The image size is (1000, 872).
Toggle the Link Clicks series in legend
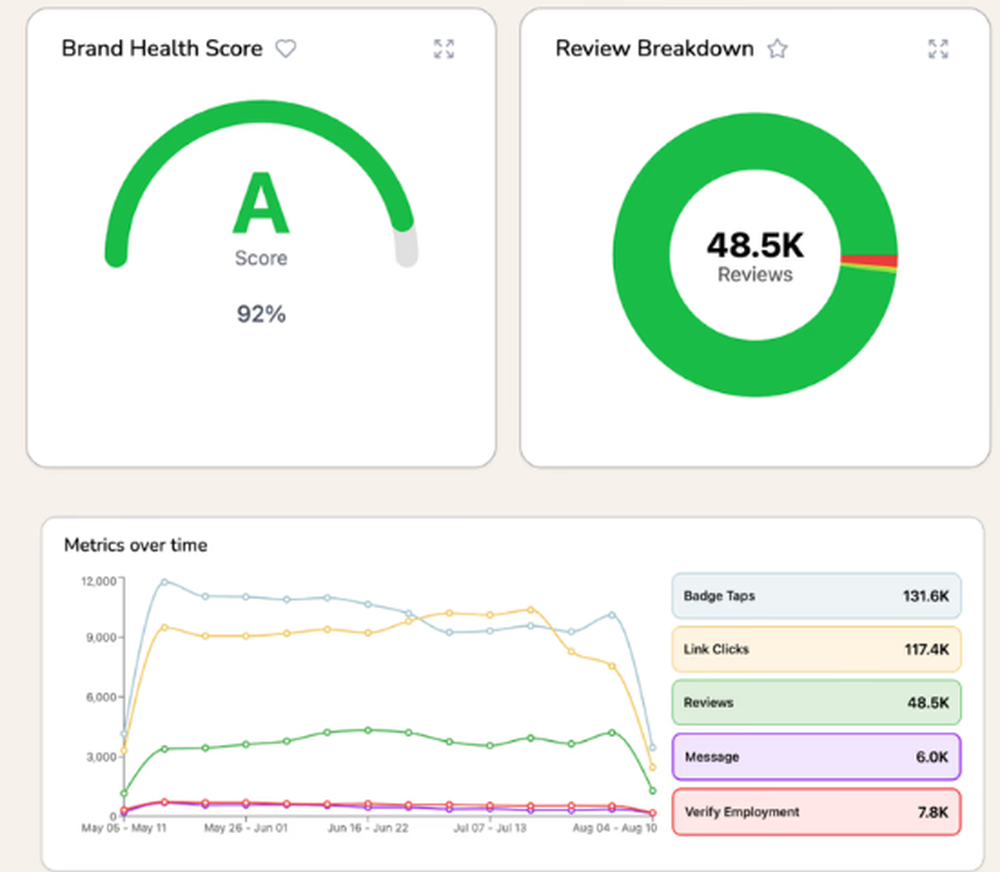click(x=815, y=649)
